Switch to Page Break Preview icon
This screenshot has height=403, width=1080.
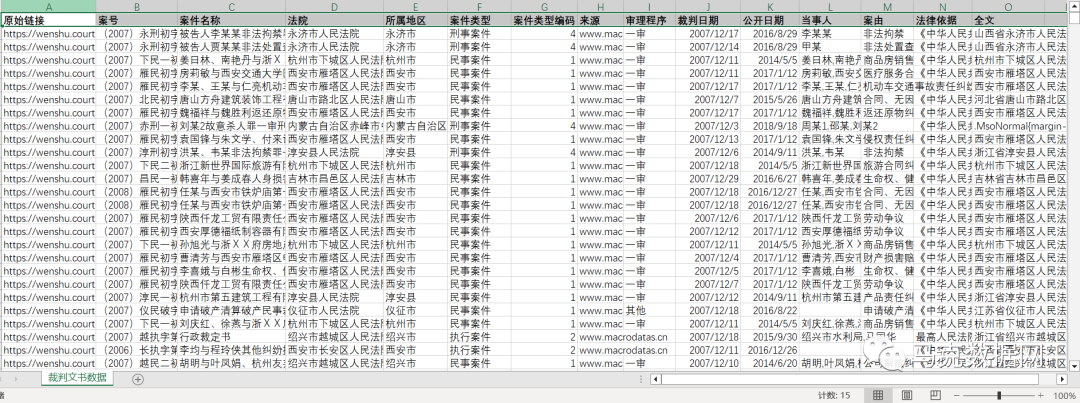pos(934,395)
